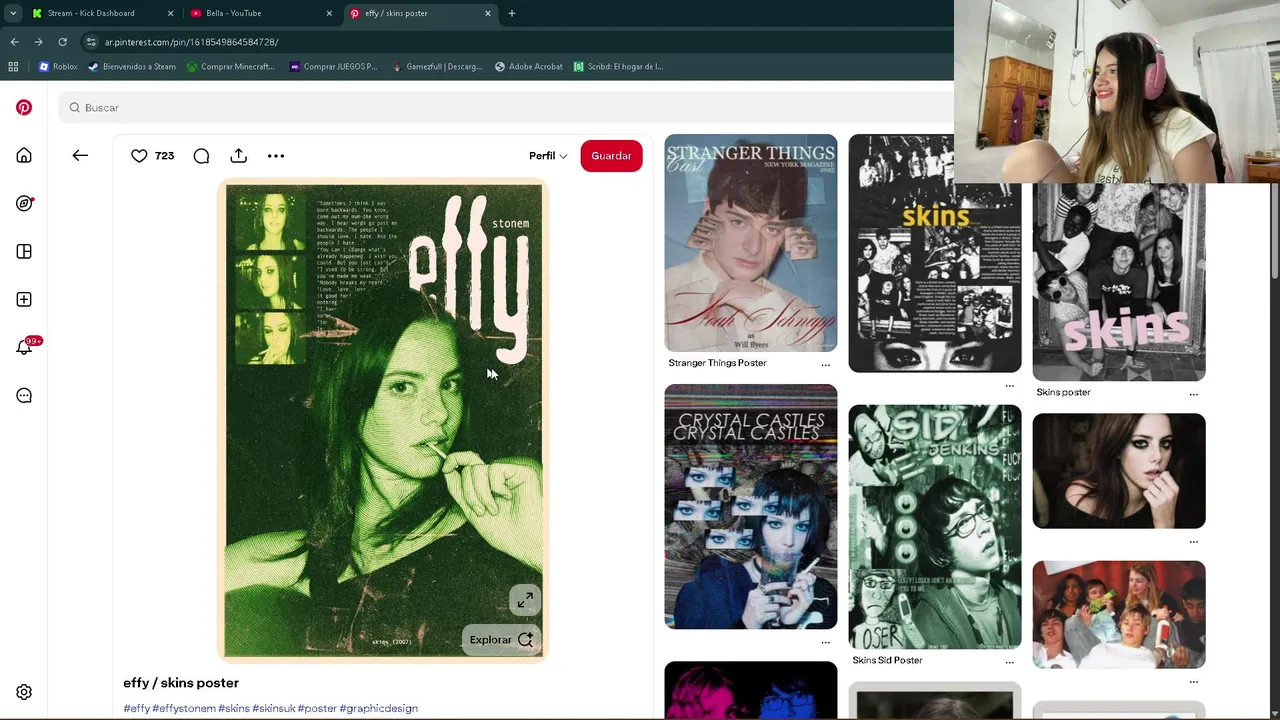Open the party group photo pin
Viewport: 1280px width, 720px height.
tap(1118, 614)
